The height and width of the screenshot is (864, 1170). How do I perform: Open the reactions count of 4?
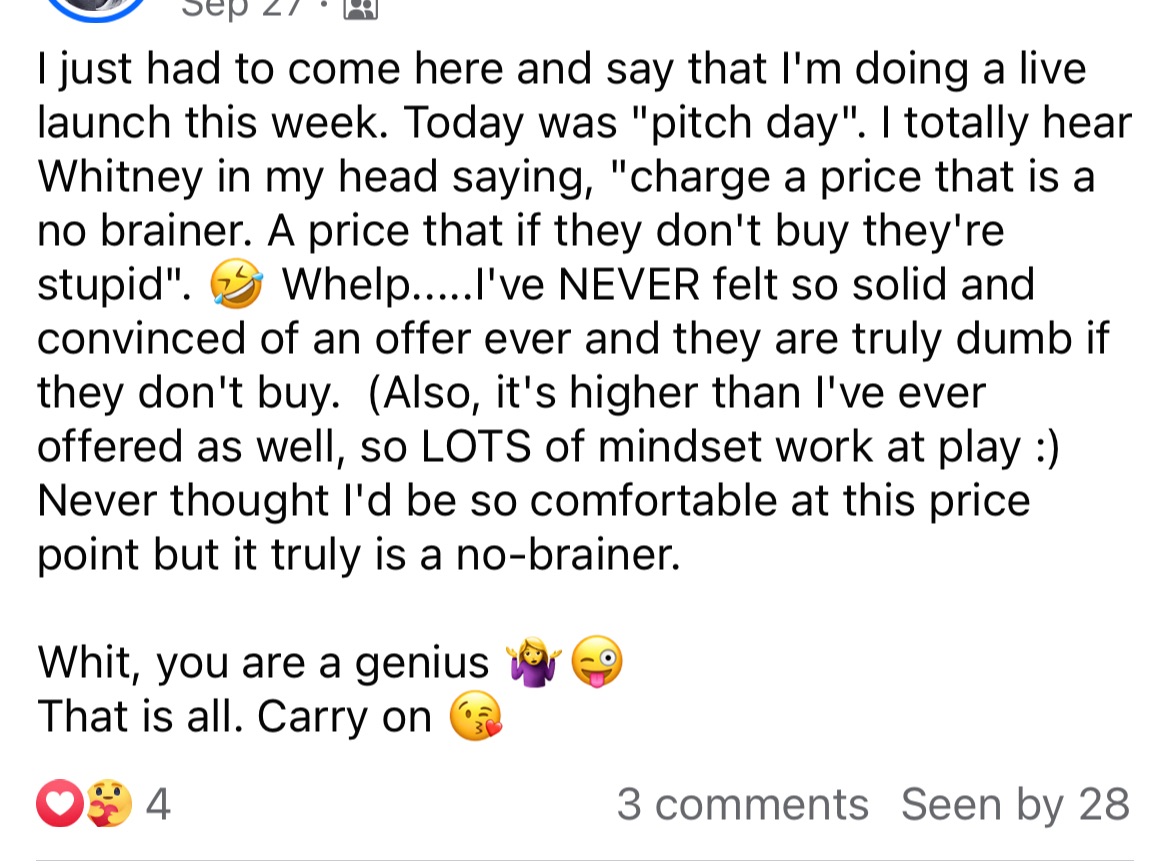158,804
